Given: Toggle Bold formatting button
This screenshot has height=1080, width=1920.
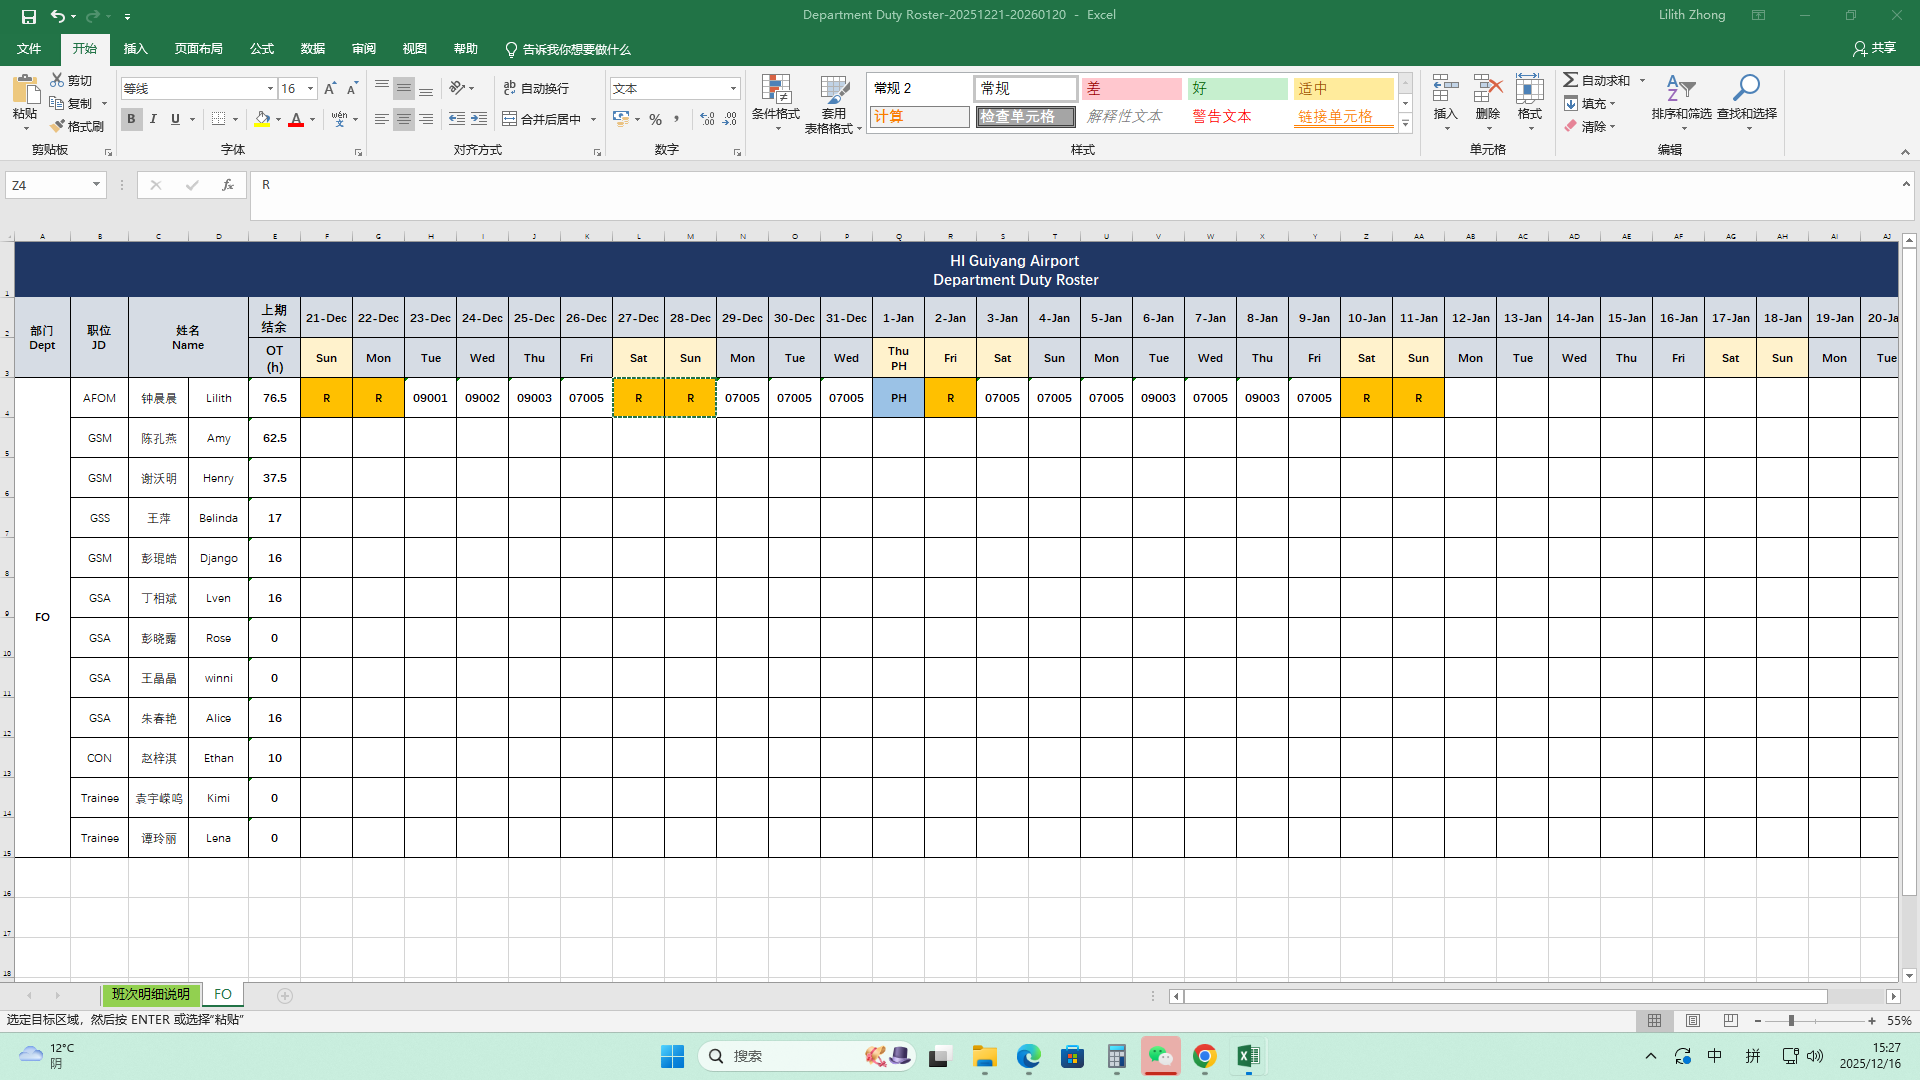Looking at the screenshot, I should point(131,119).
